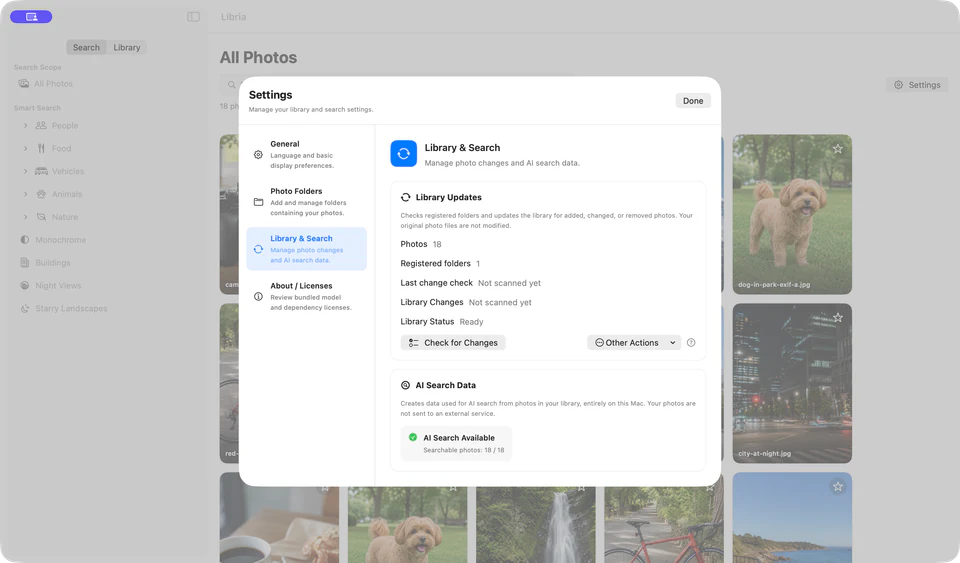The image size is (960, 563).
Task: Expand the Animals smart search group
Action: (25, 194)
